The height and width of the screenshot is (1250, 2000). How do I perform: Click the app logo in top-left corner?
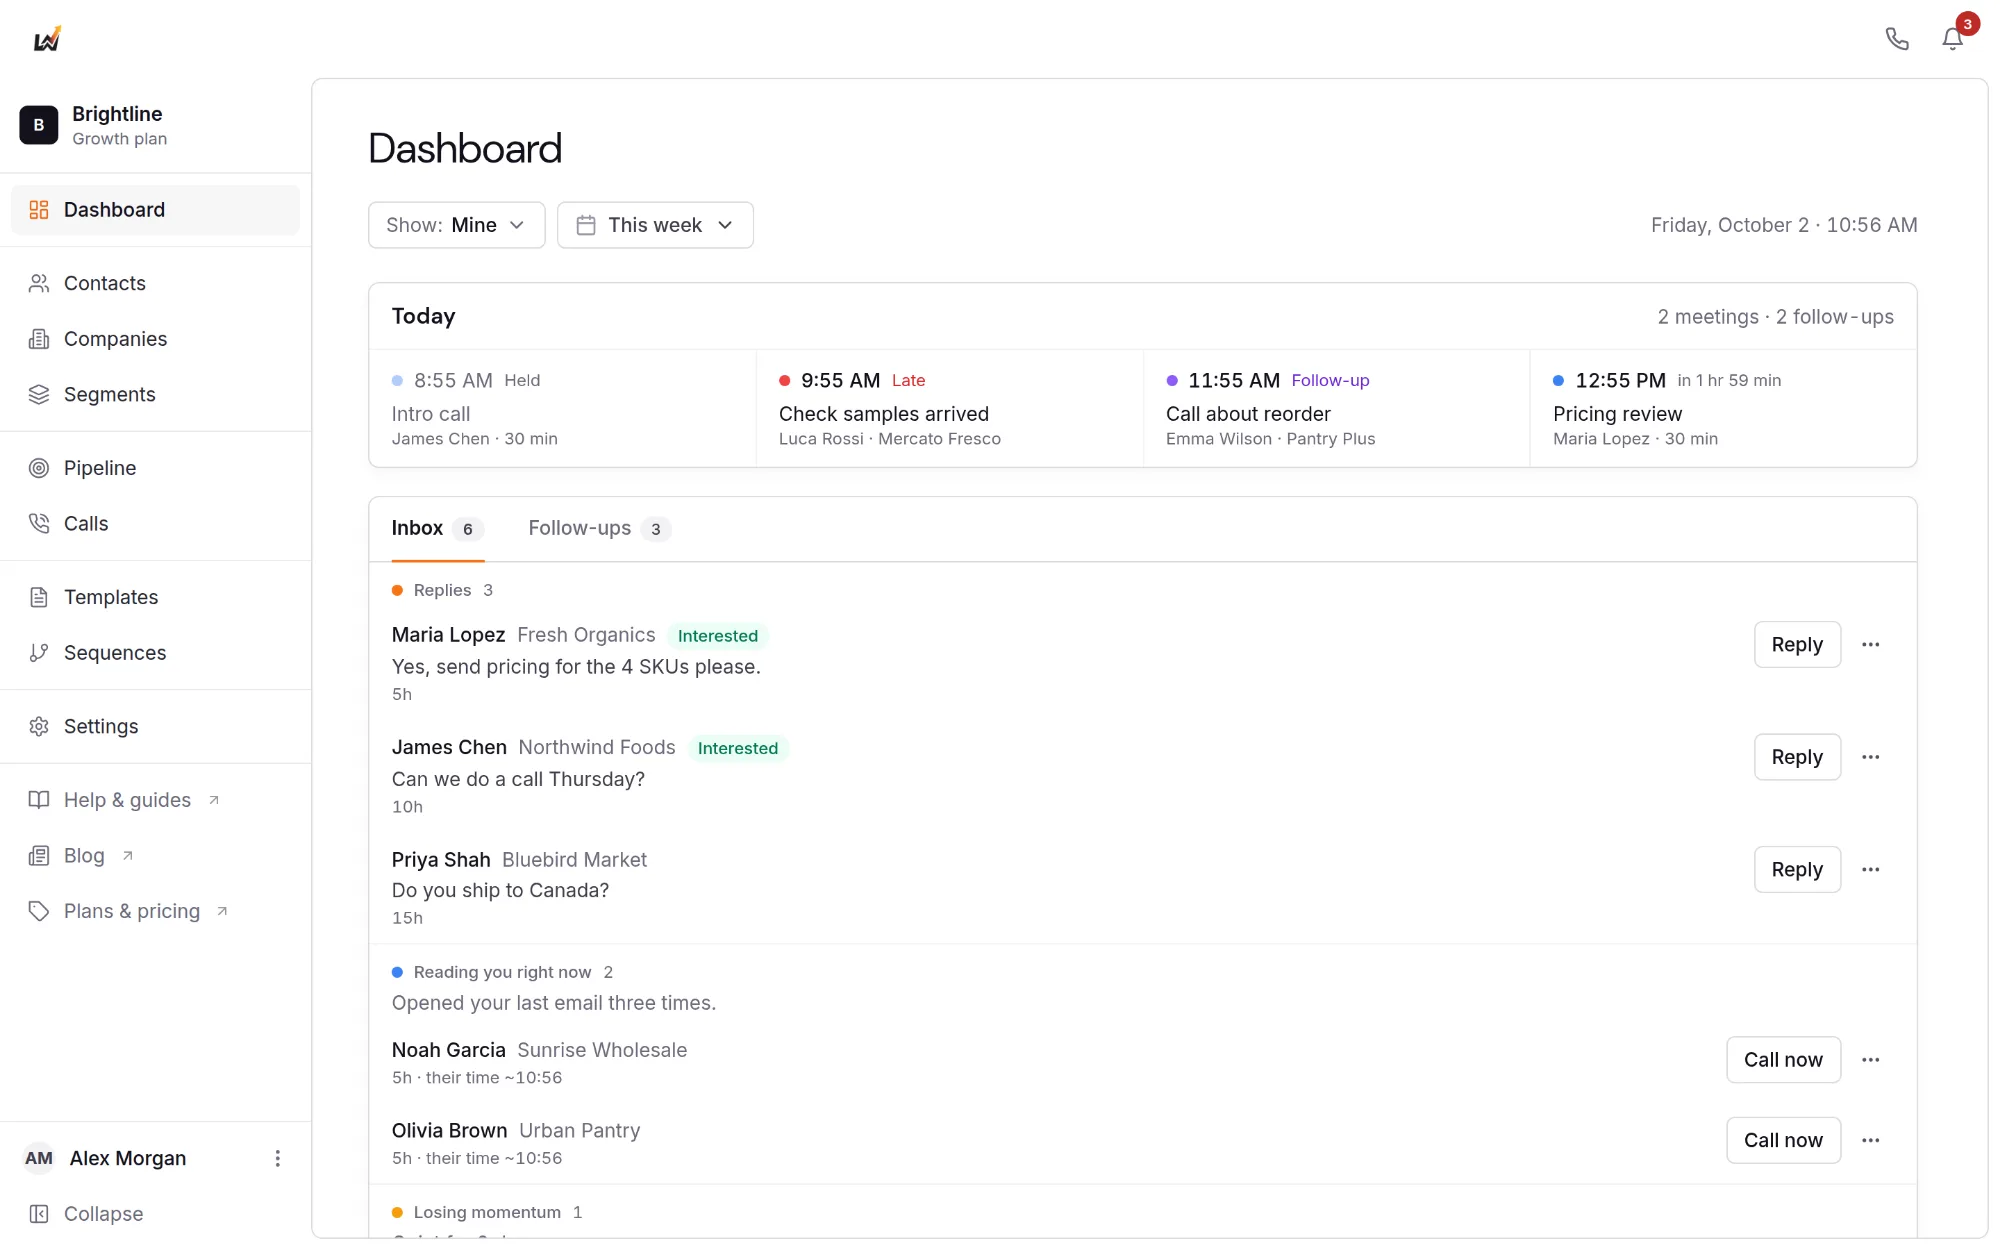(x=47, y=39)
